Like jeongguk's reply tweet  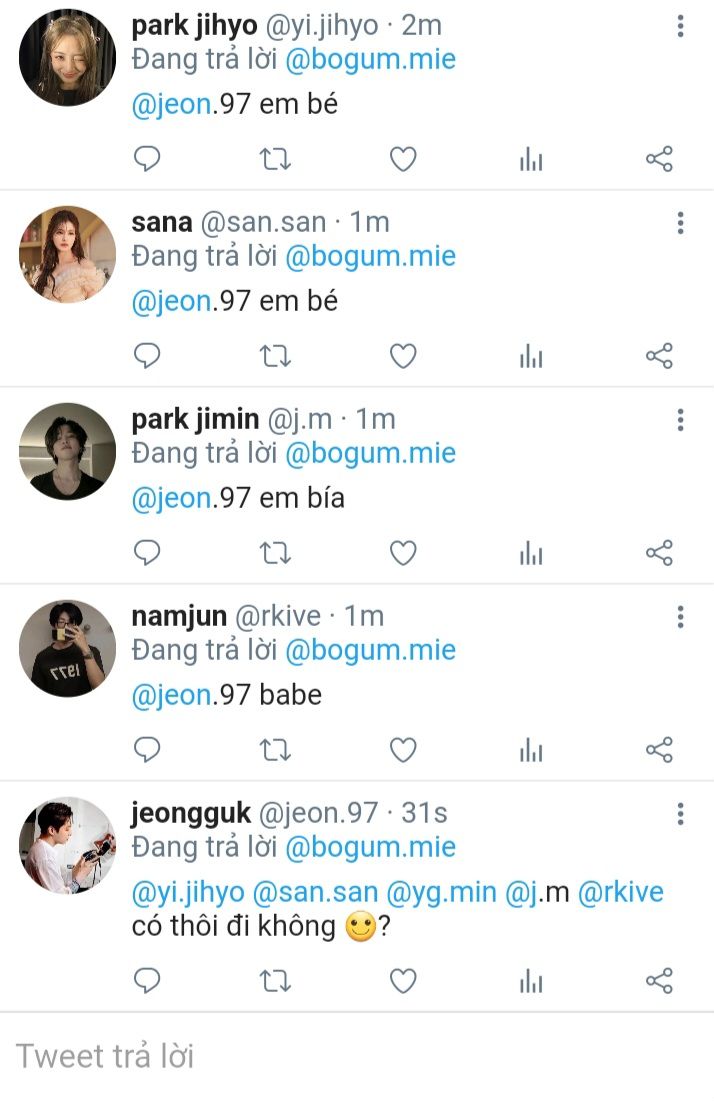pos(403,982)
